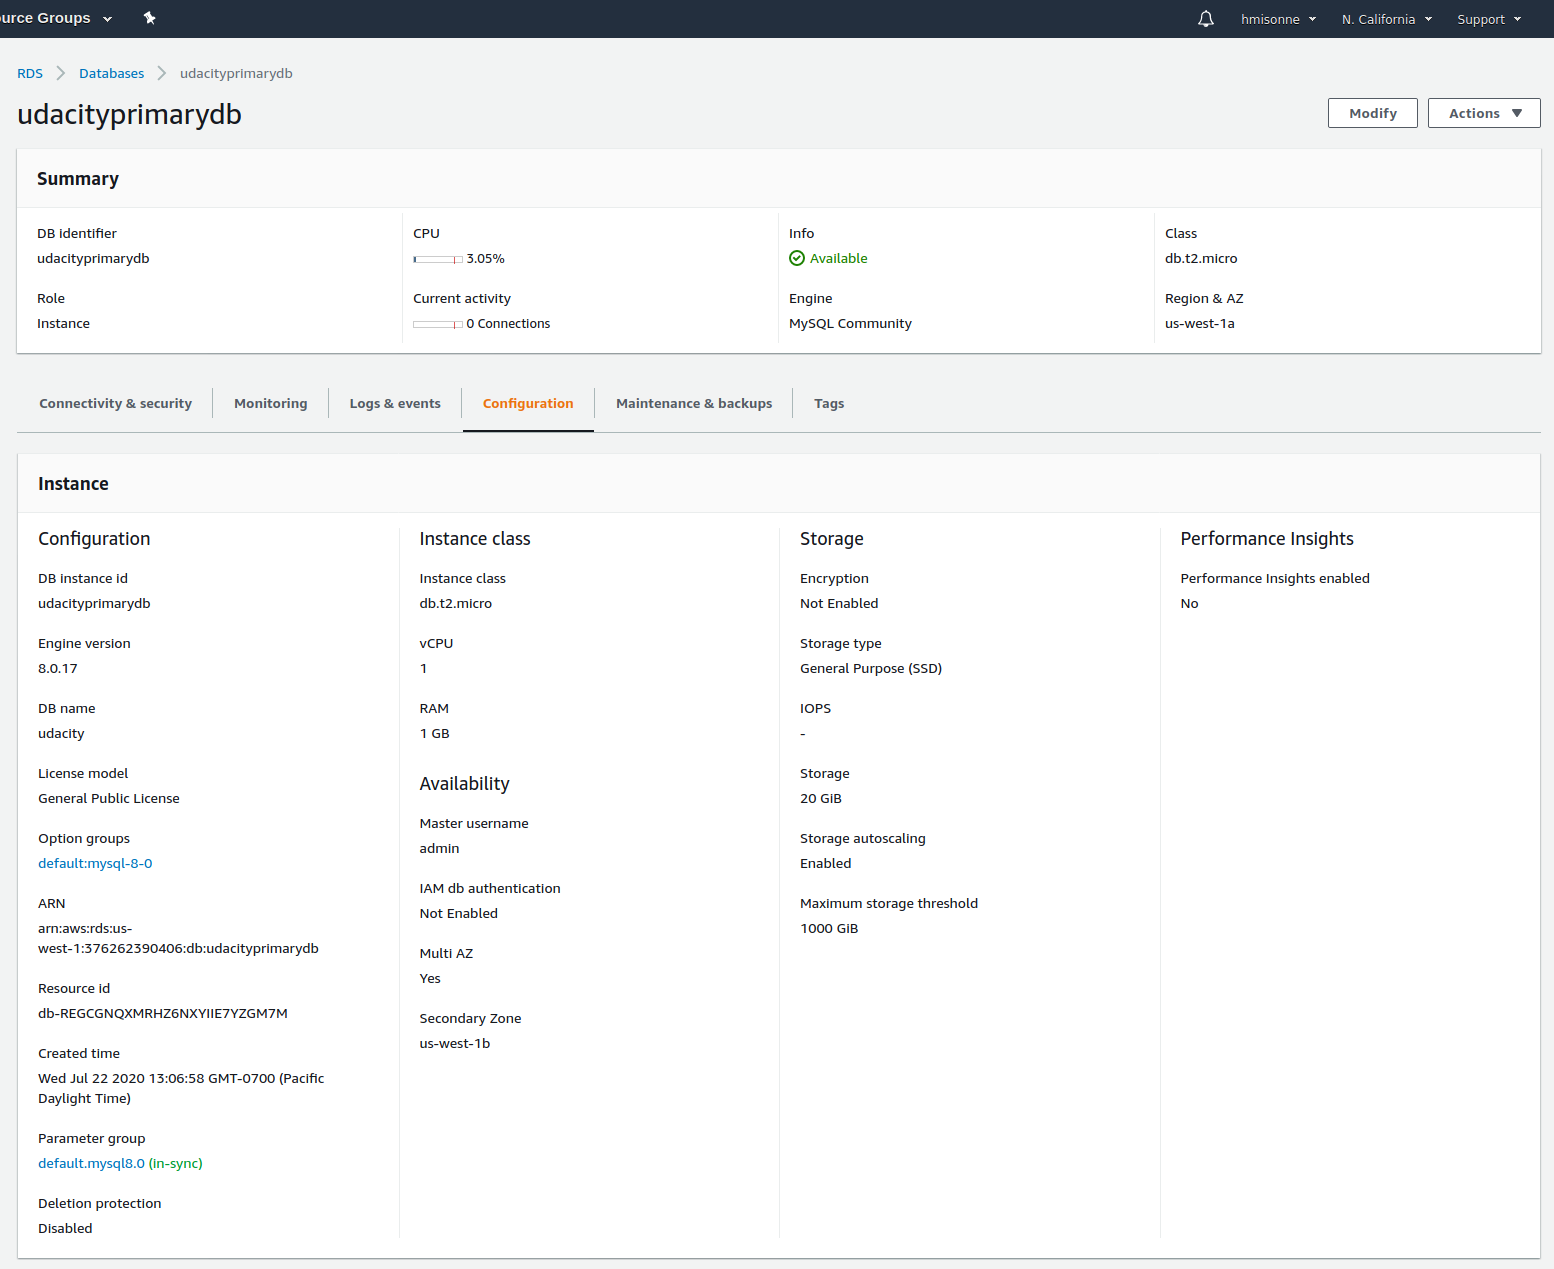Image resolution: width=1554 pixels, height=1269 pixels.
Task: Click the Storage type value General Purpose (SSD)
Action: tap(871, 668)
